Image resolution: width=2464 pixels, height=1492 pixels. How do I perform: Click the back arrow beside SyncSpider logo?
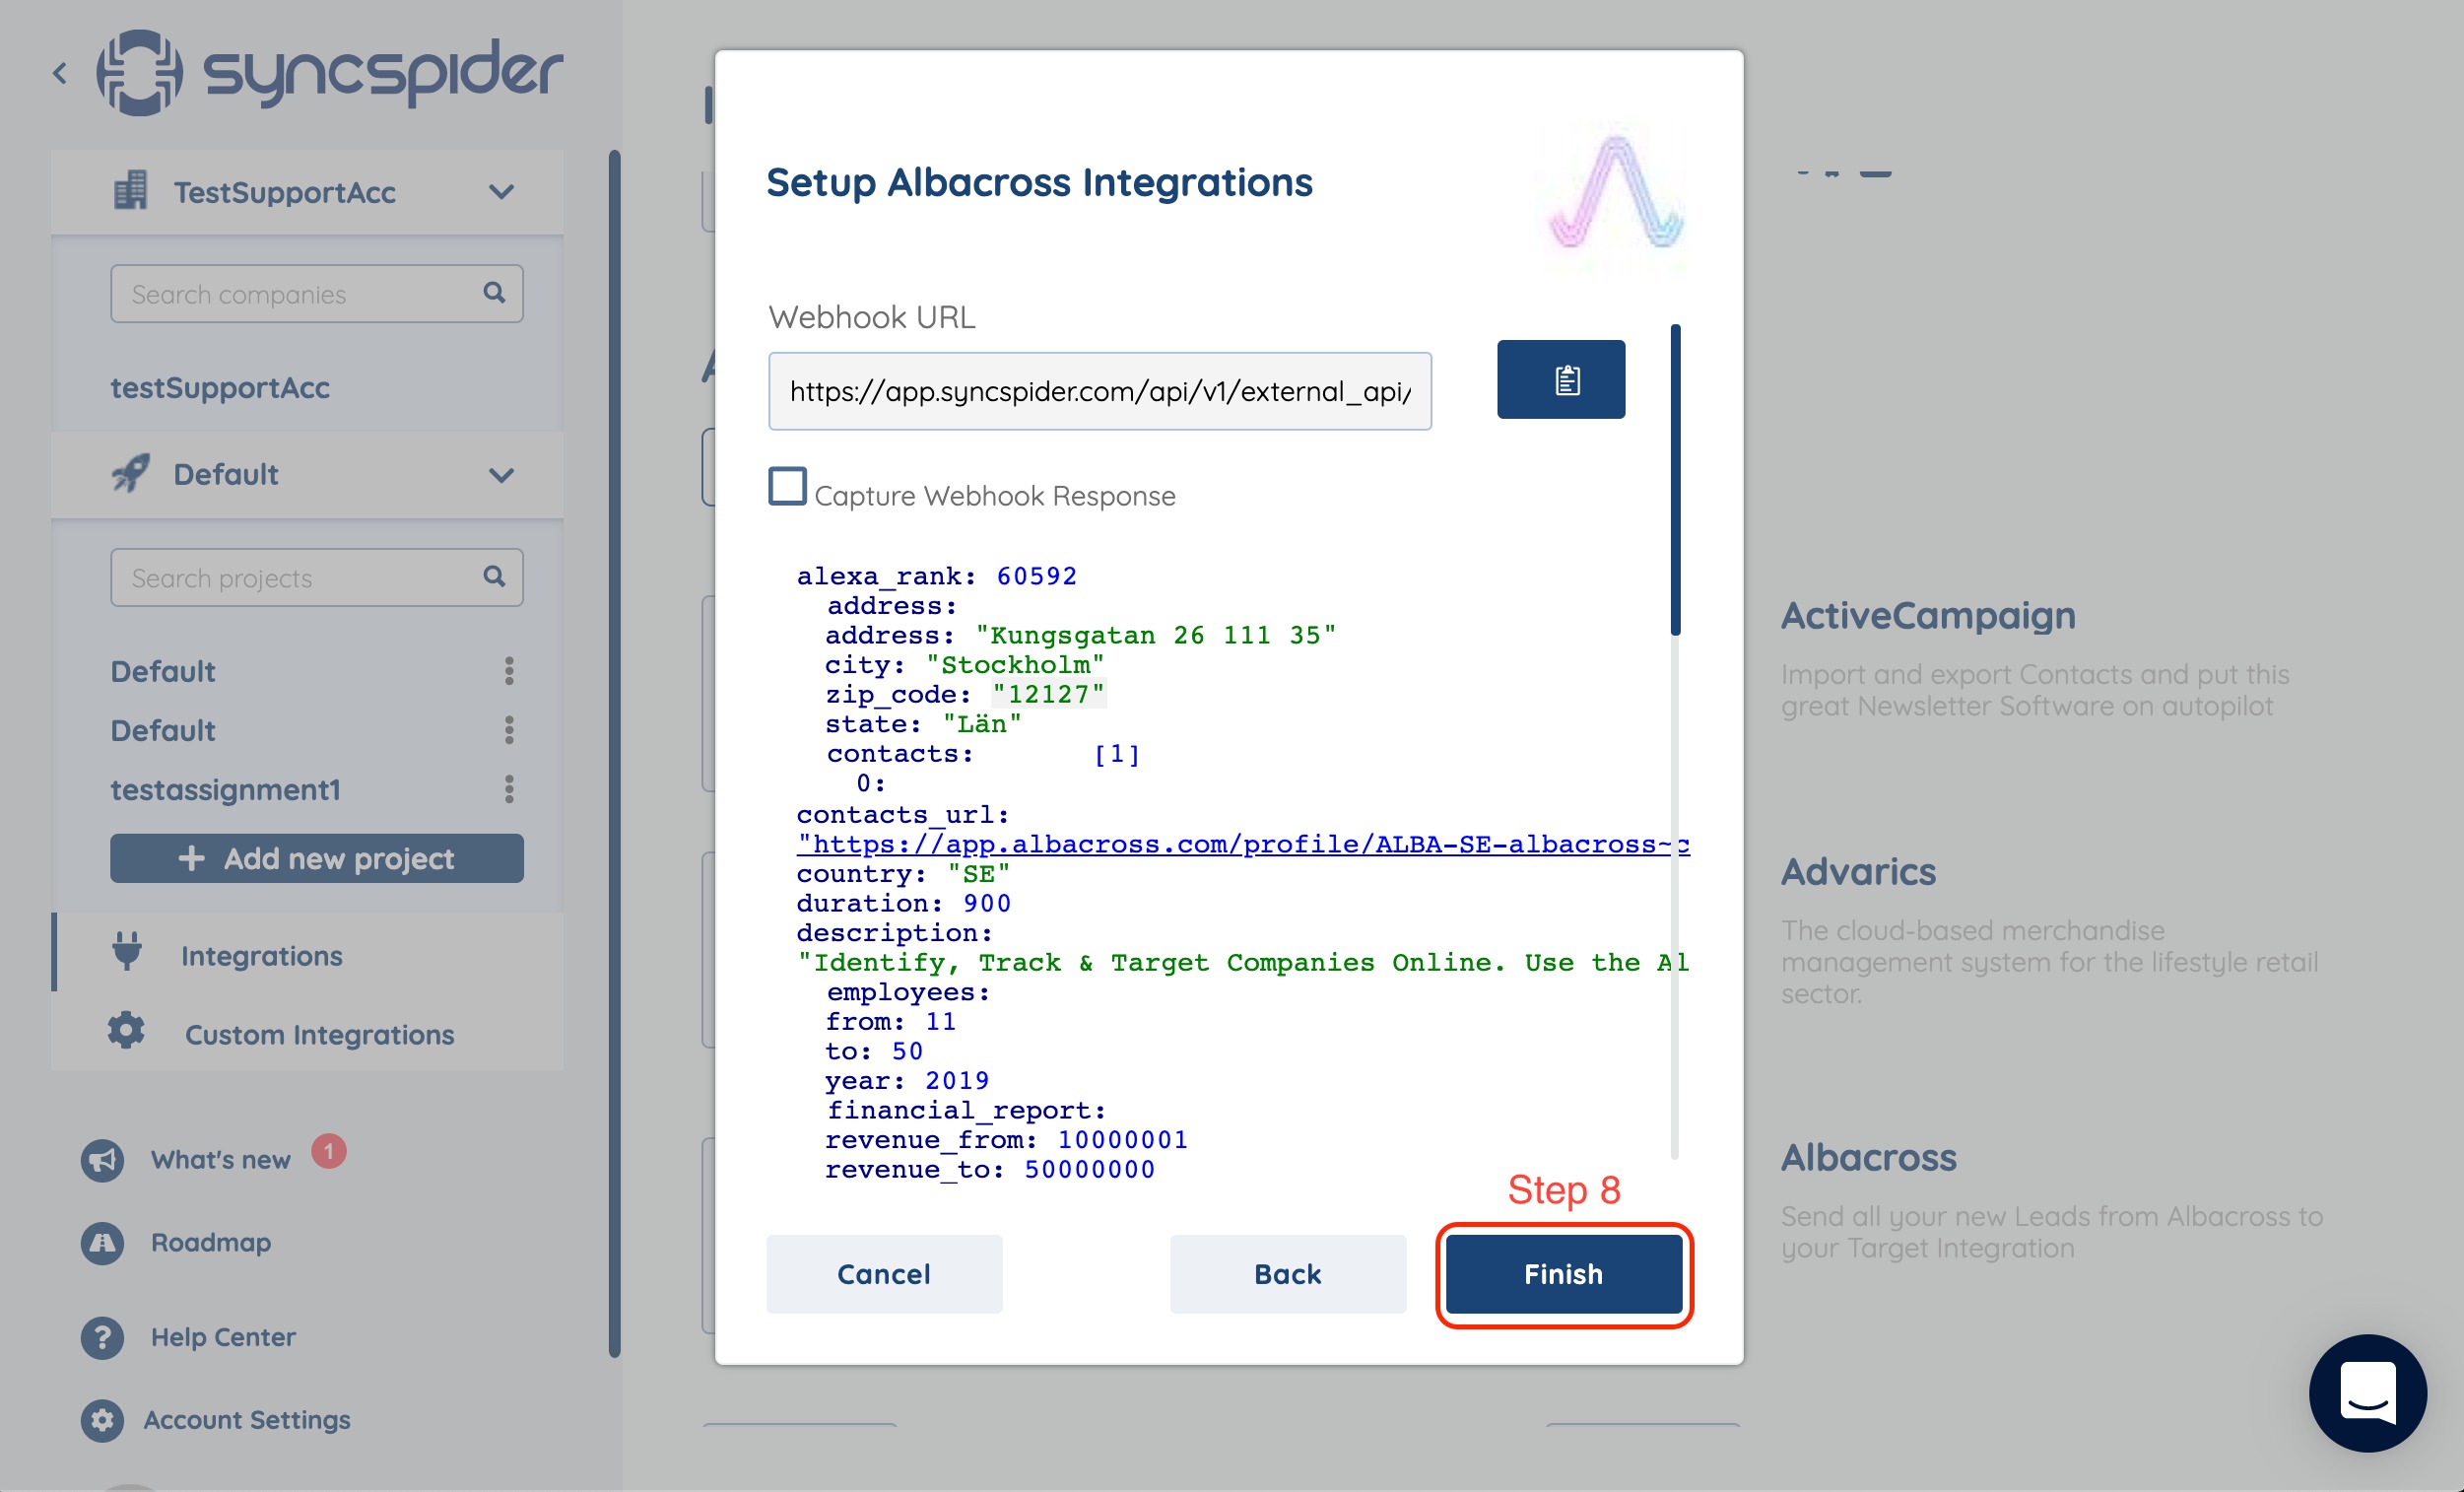60,73
